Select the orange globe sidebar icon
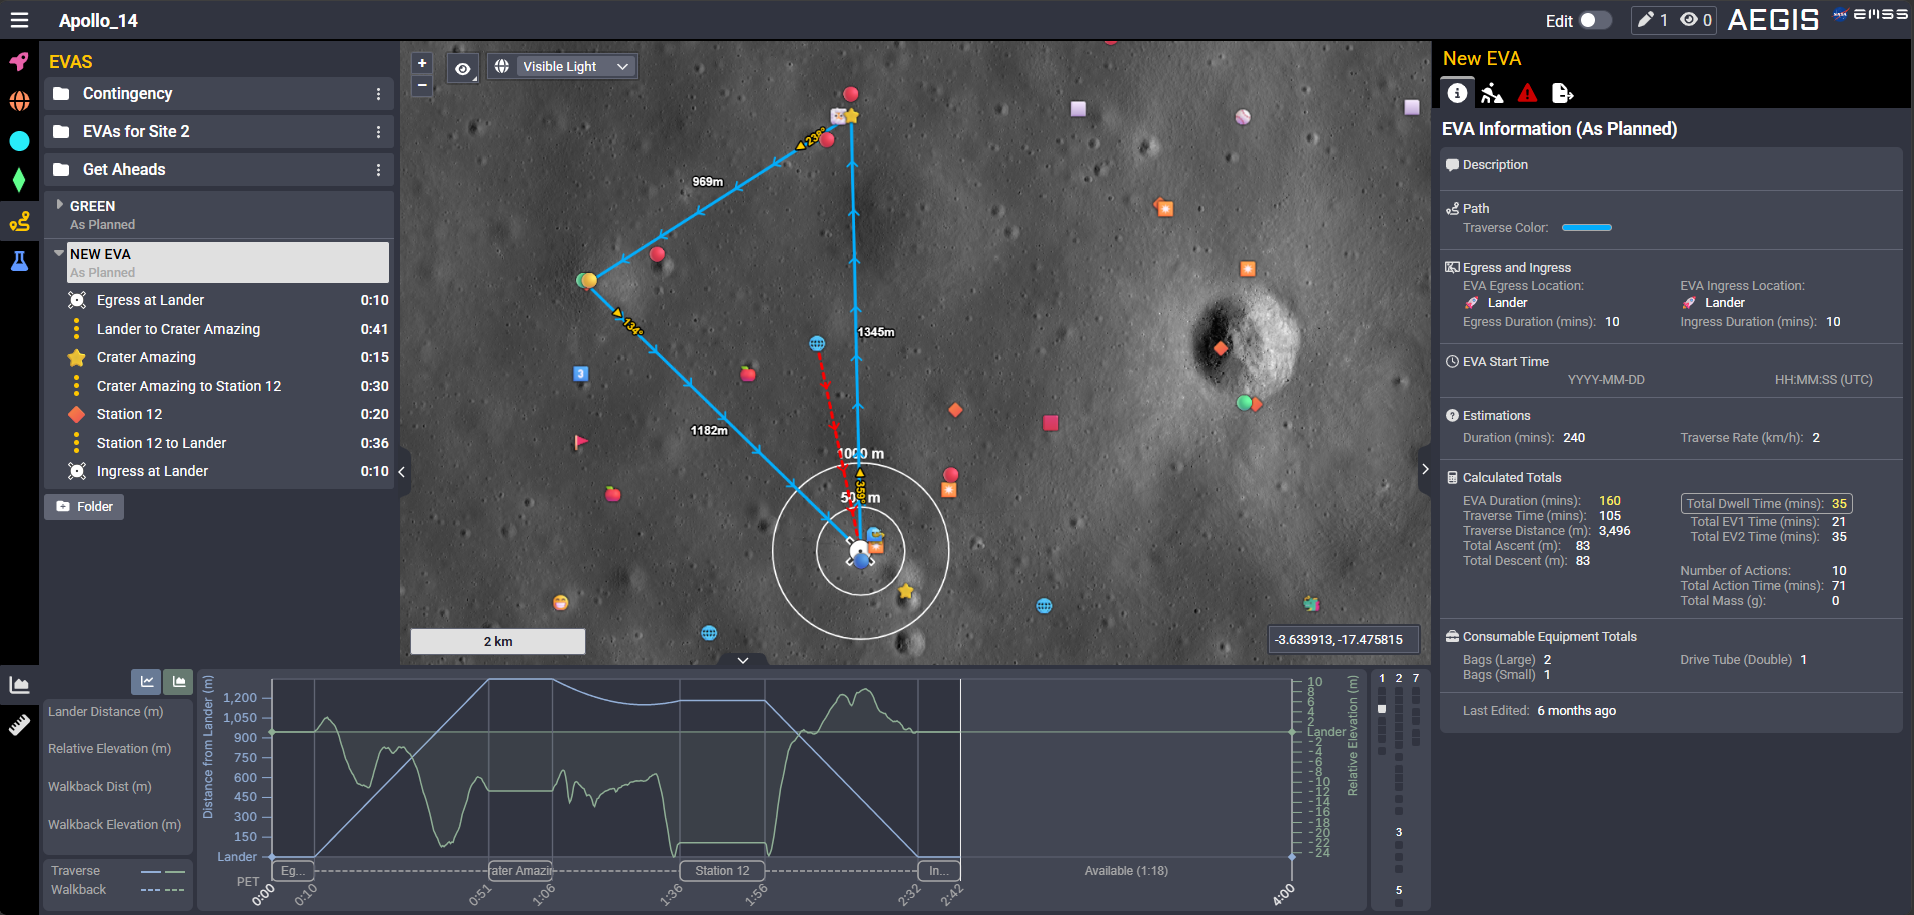Image resolution: width=1914 pixels, height=915 pixels. 19,101
